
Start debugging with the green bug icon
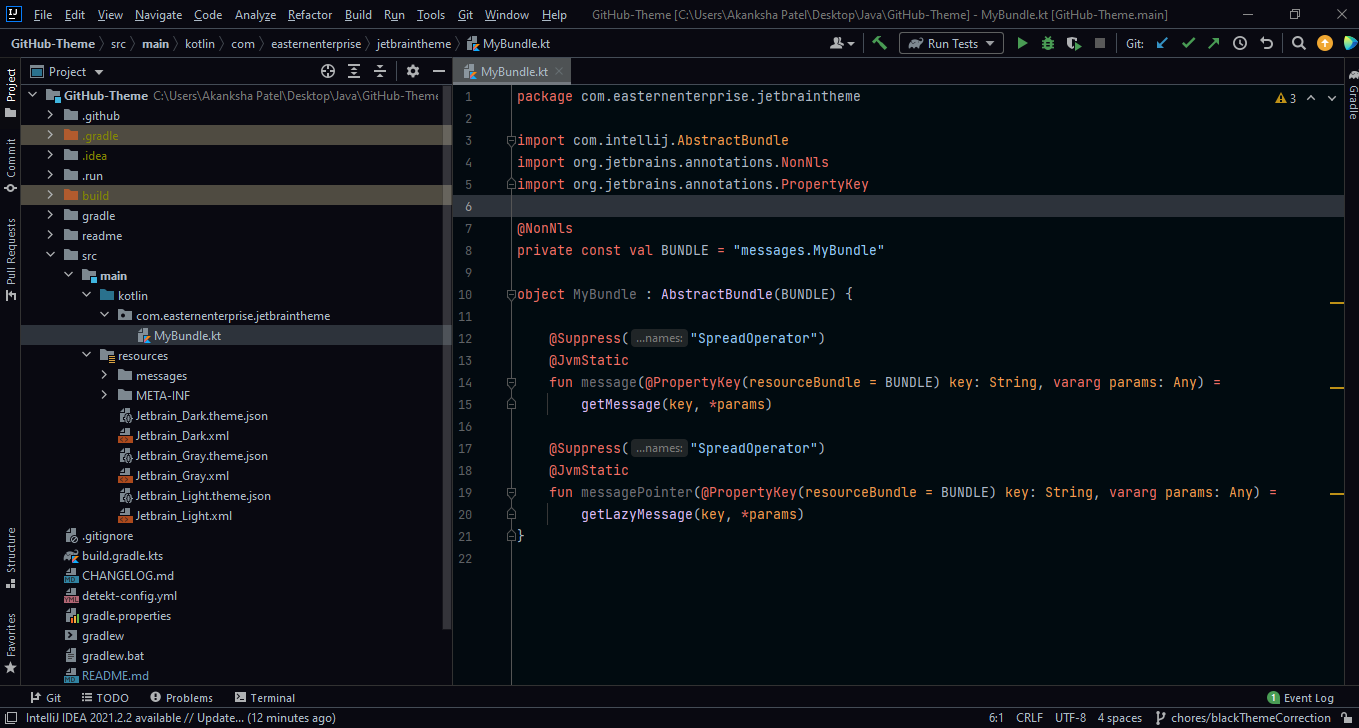[1048, 43]
